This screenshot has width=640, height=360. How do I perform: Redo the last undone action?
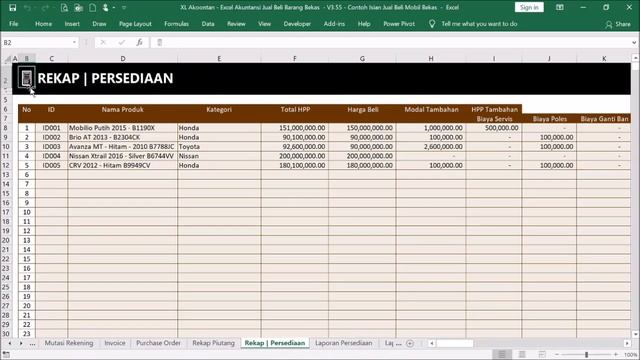pos(45,7)
